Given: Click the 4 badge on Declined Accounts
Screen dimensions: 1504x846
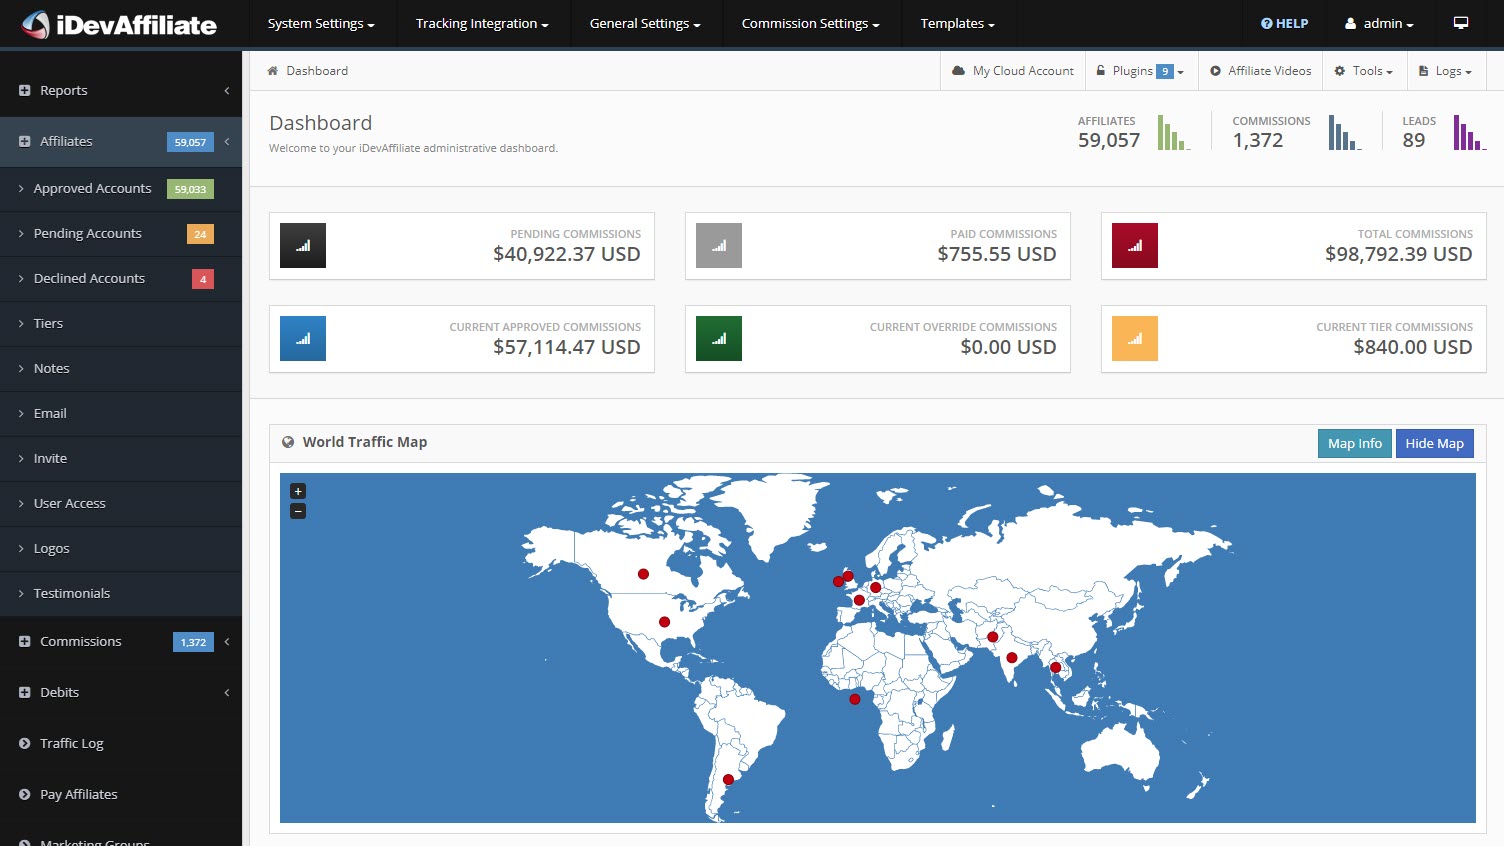Looking at the screenshot, I should tap(203, 279).
